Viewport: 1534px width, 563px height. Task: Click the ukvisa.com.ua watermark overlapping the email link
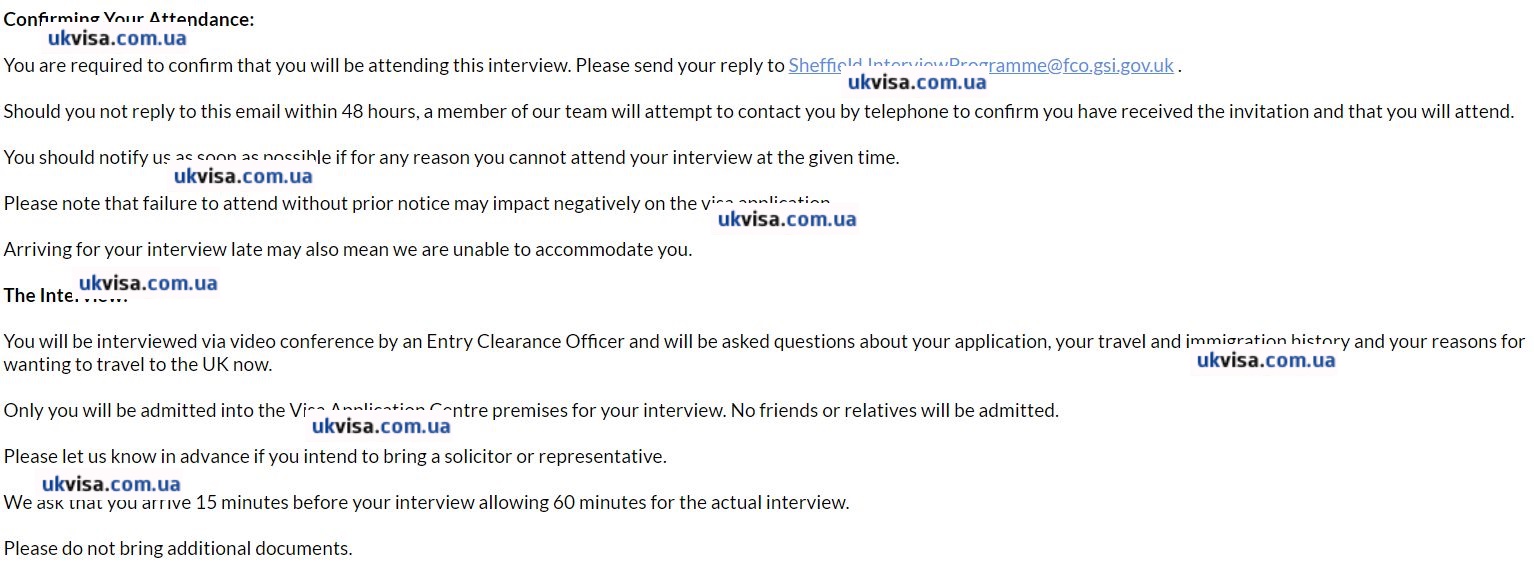[917, 83]
